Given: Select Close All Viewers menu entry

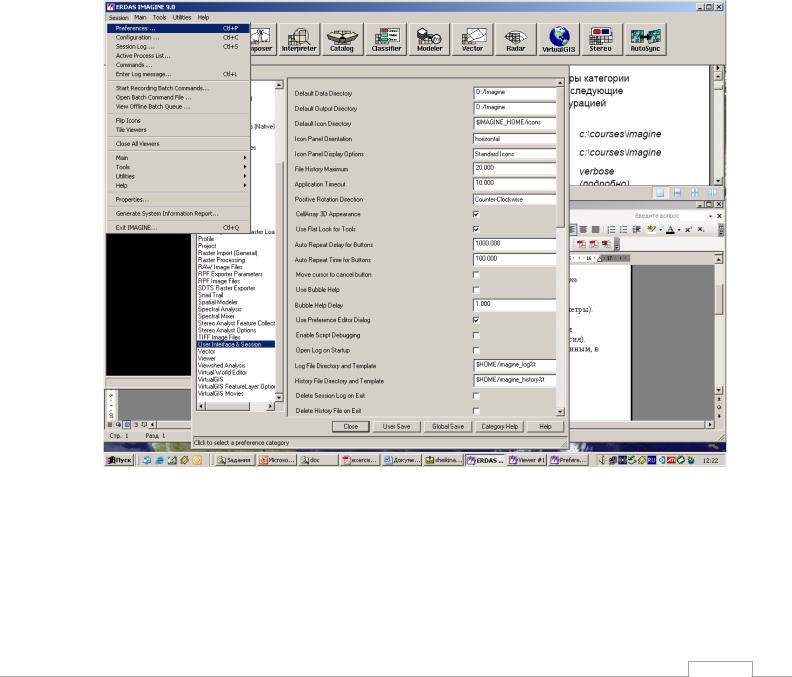Looking at the screenshot, I should (178, 144).
